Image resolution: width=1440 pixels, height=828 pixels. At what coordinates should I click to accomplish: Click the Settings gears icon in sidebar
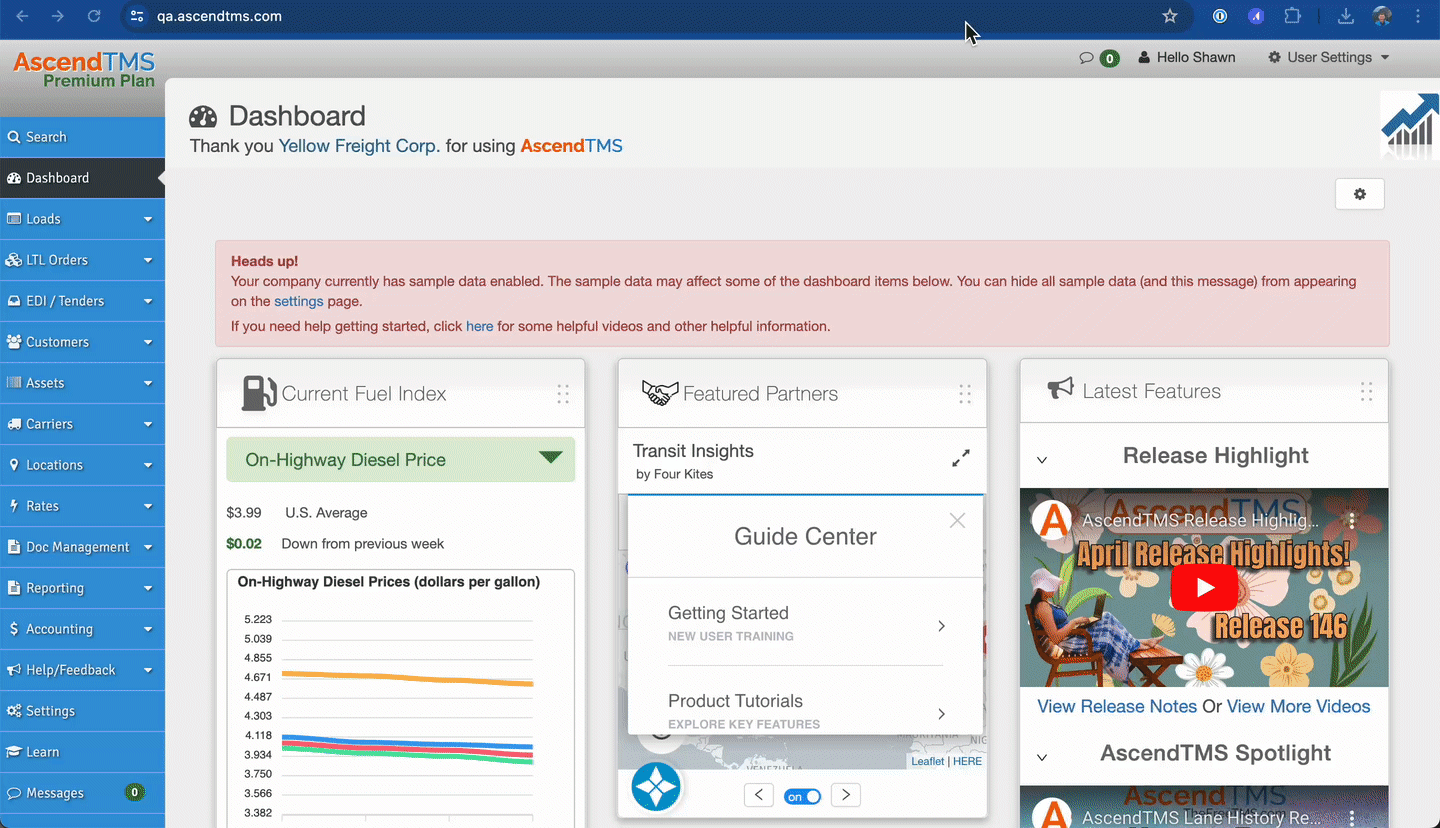pyautogui.click(x=14, y=711)
